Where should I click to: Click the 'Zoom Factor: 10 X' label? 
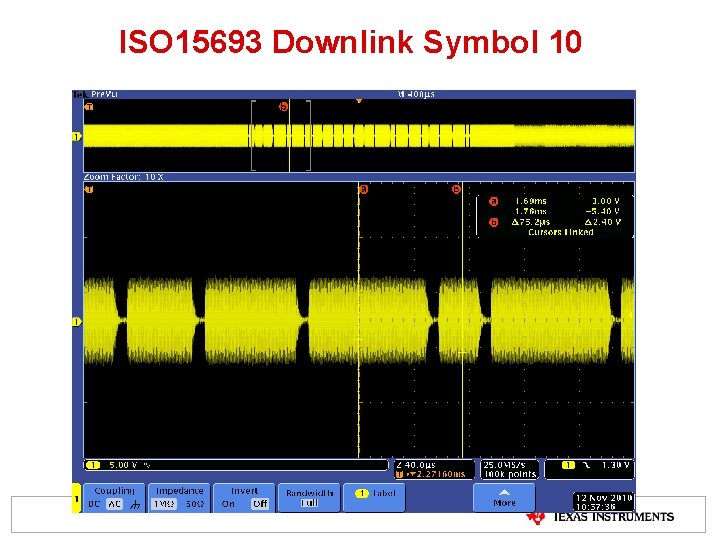[124, 177]
